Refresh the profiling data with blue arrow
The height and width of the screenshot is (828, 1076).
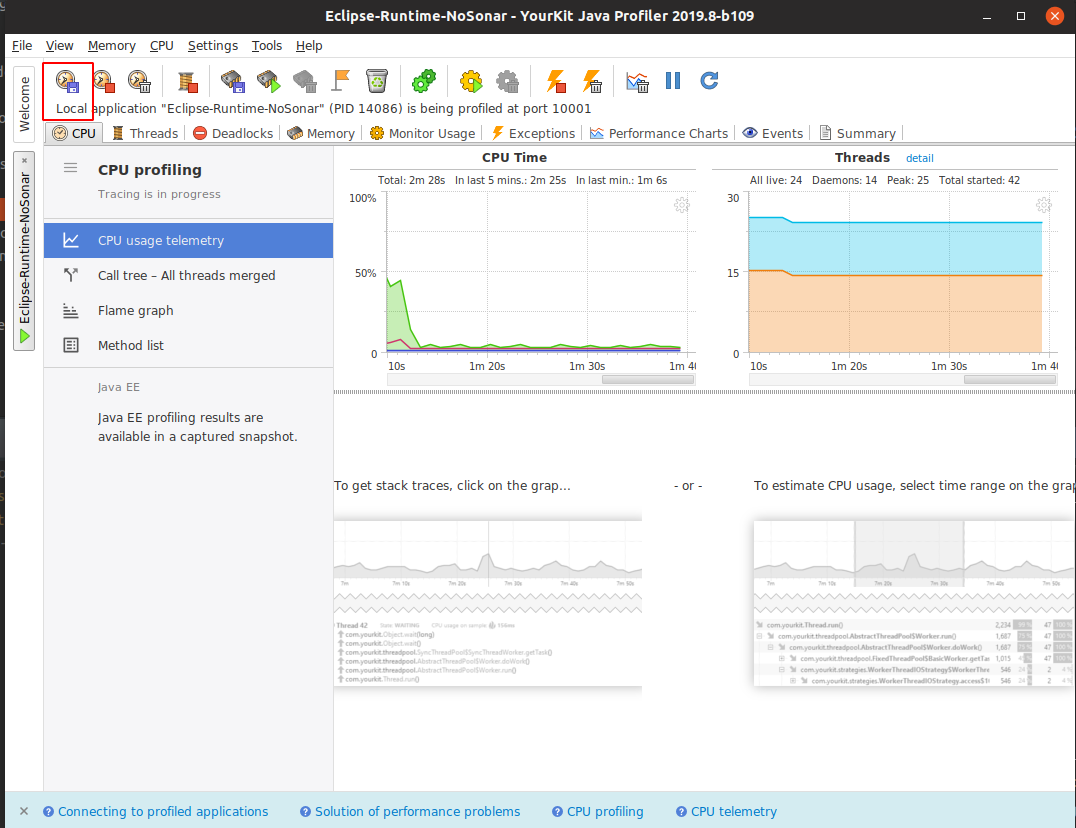point(709,81)
